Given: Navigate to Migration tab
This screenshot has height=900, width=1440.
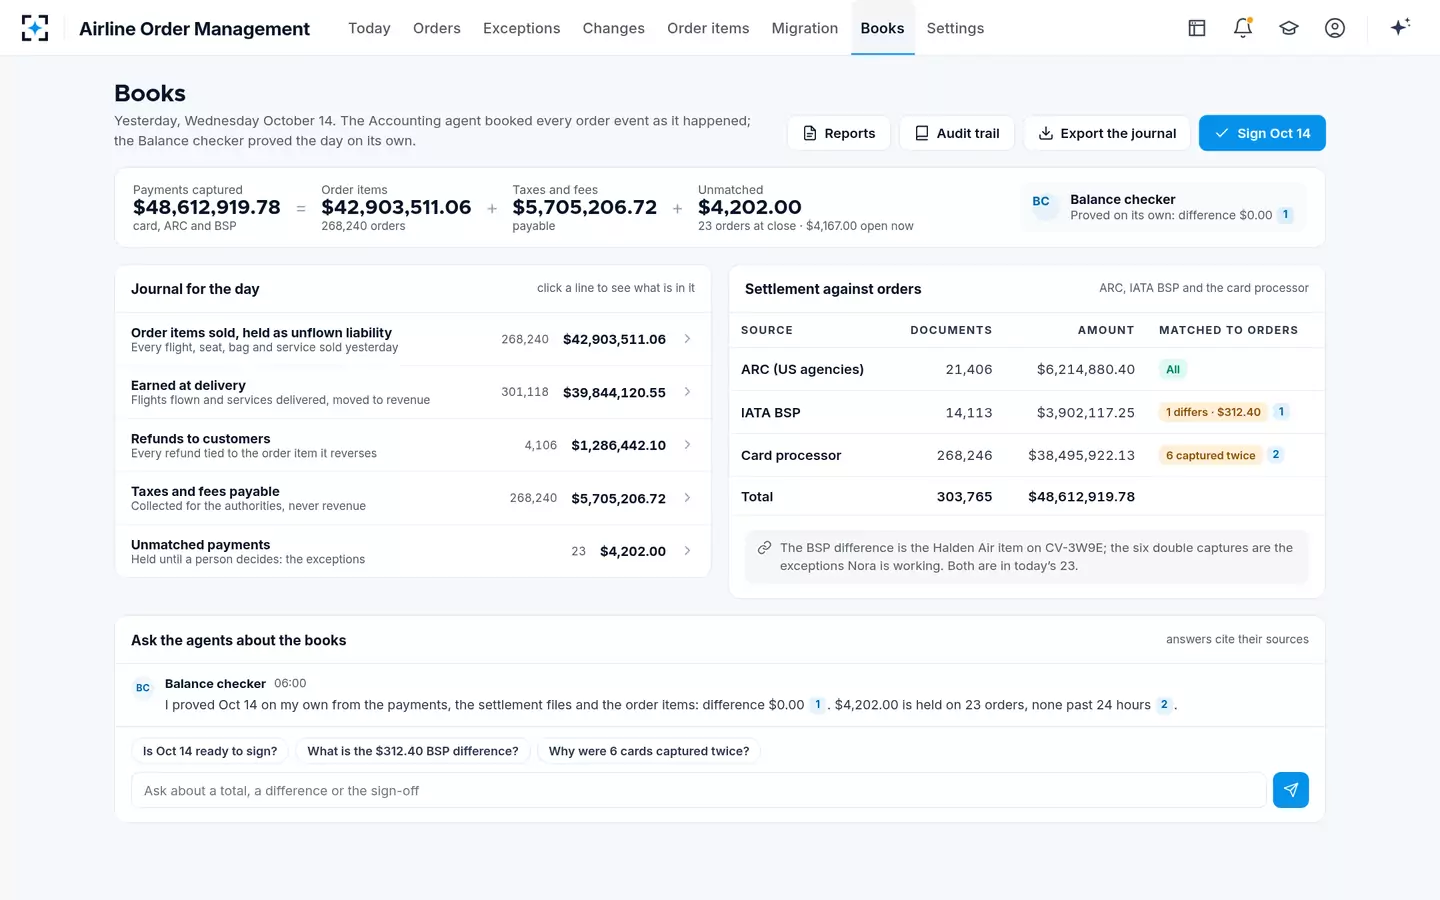Looking at the screenshot, I should (x=805, y=28).
